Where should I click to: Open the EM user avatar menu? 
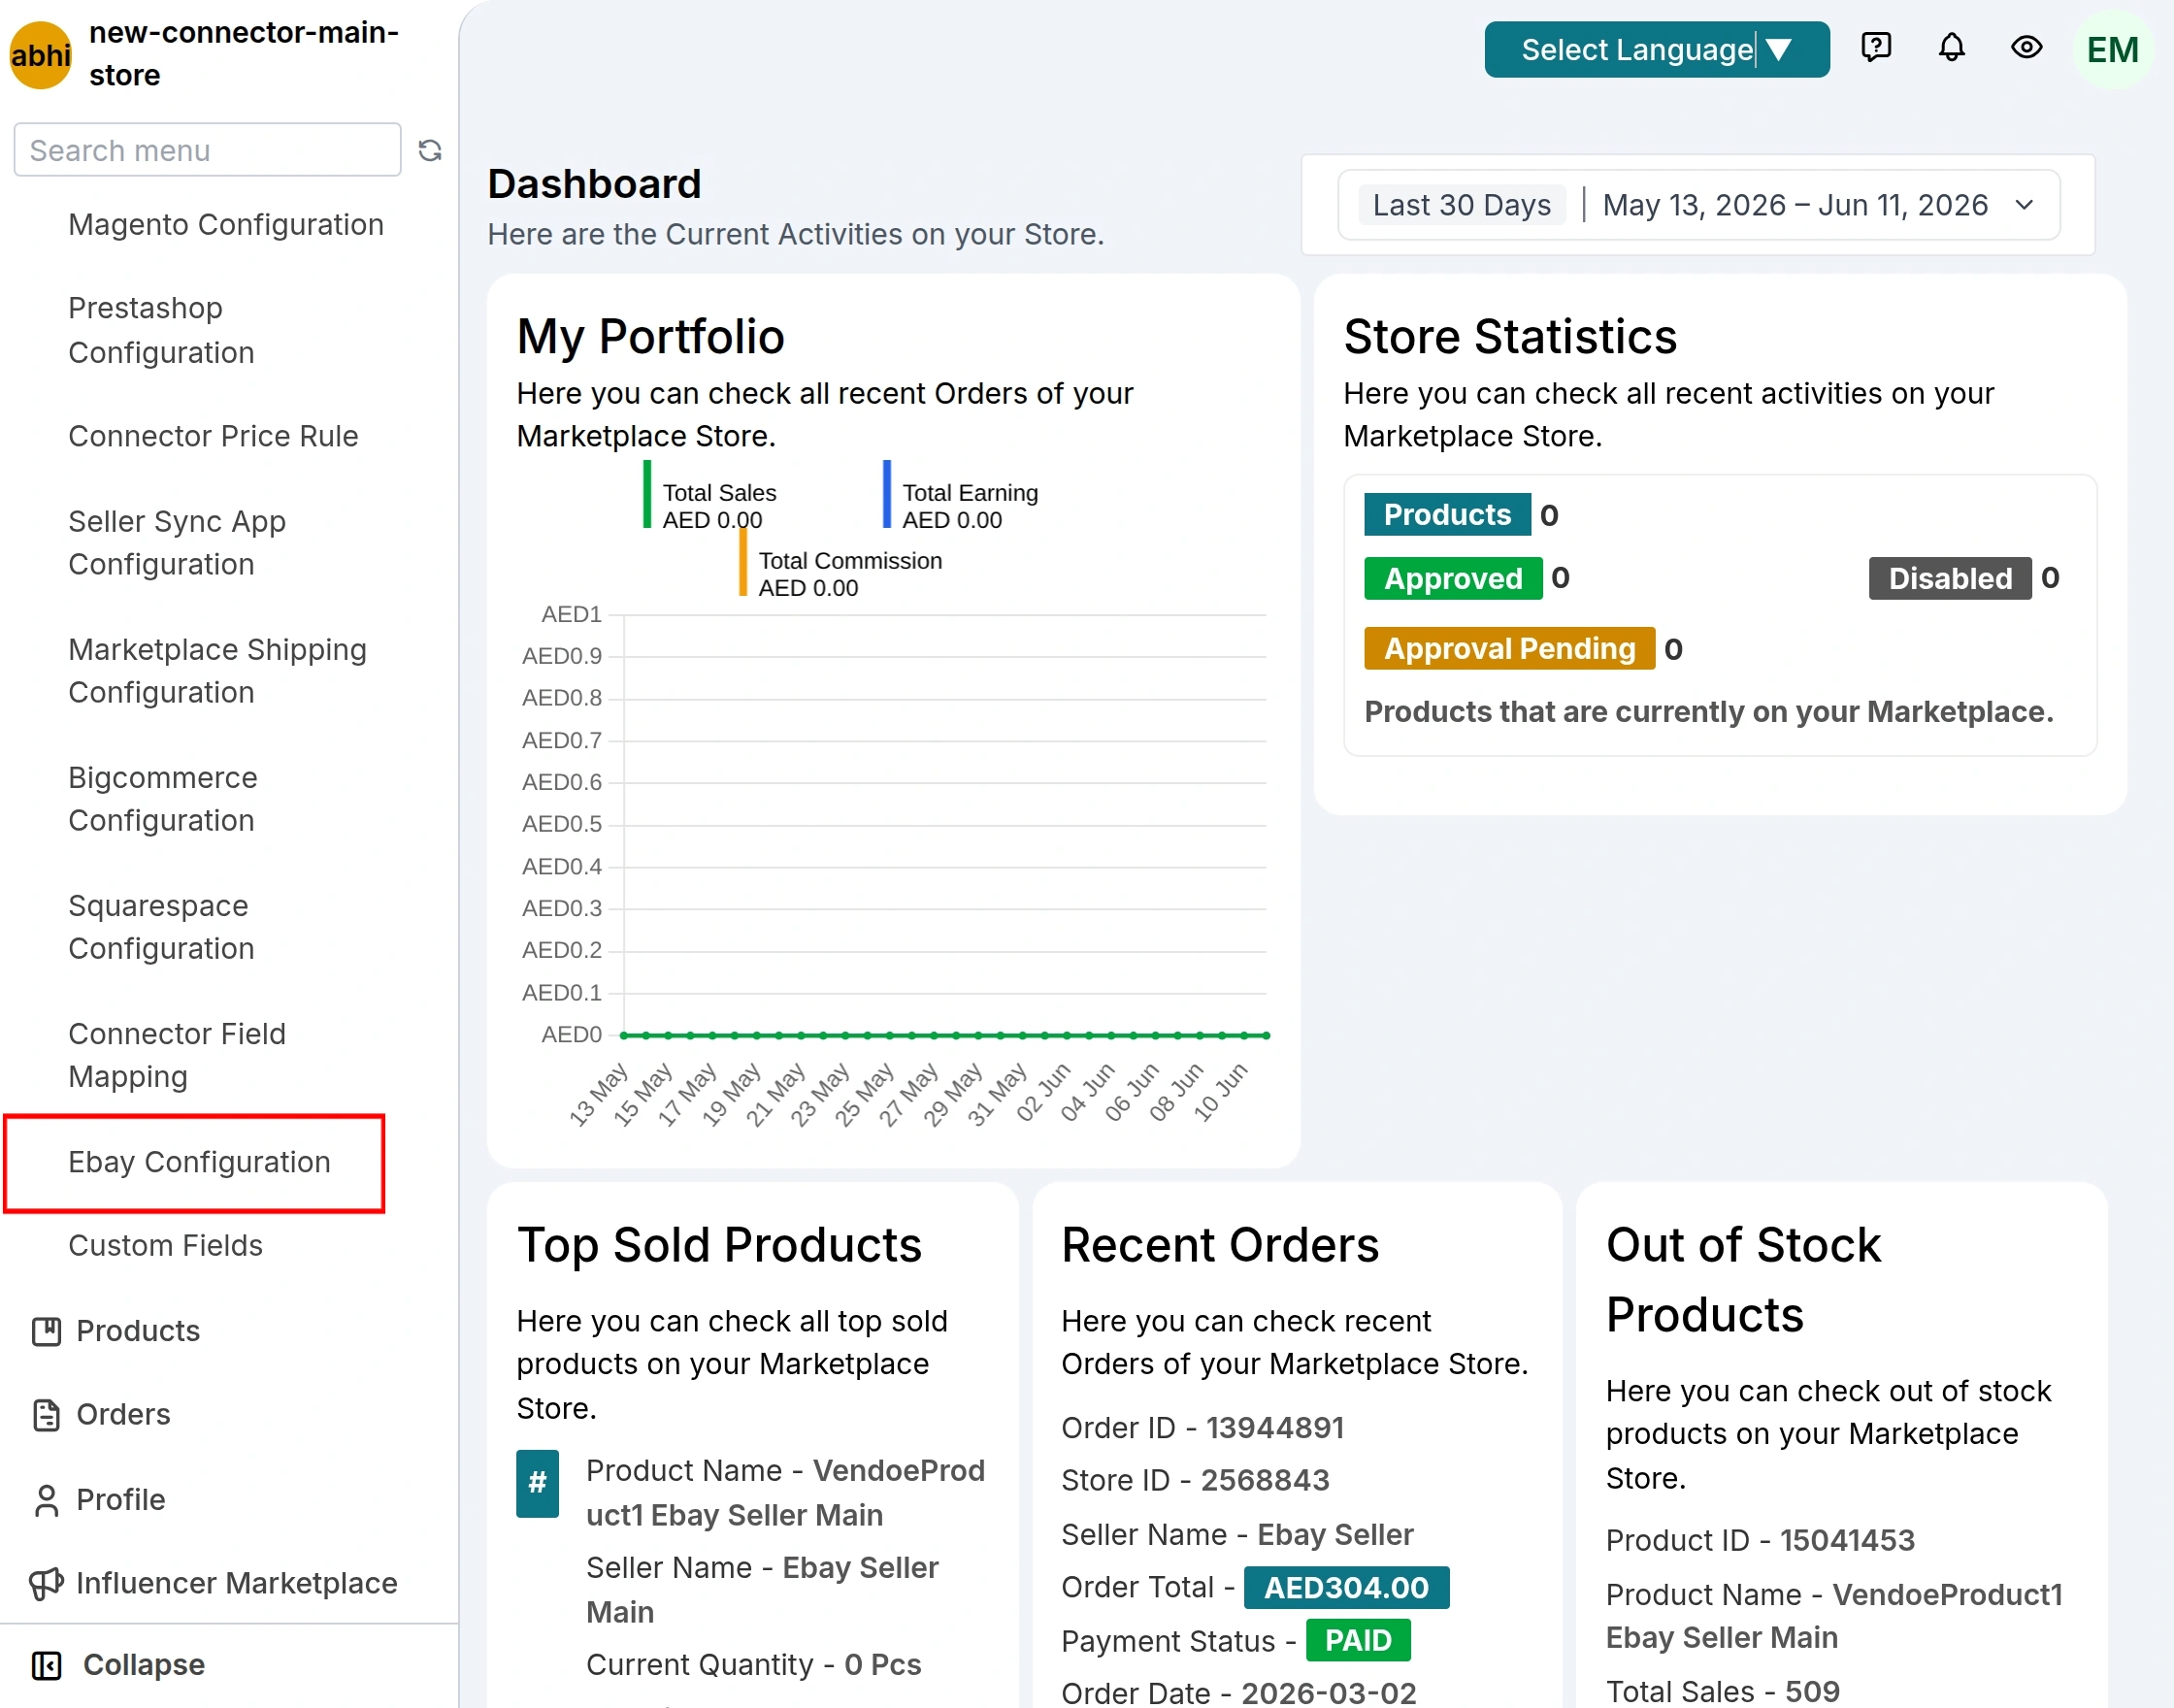pos(2112,49)
